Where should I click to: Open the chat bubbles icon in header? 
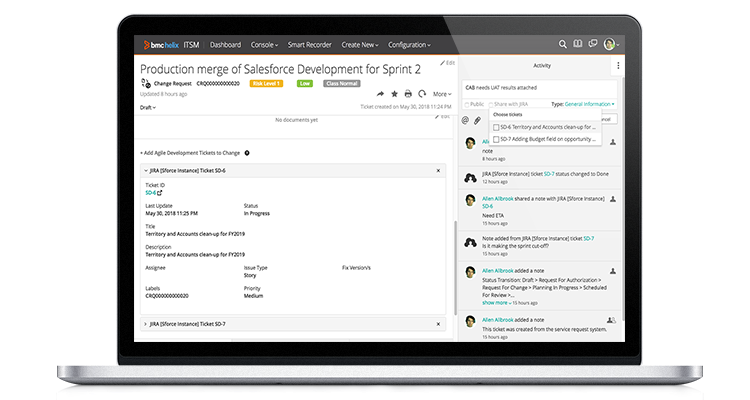pyautogui.click(x=592, y=45)
